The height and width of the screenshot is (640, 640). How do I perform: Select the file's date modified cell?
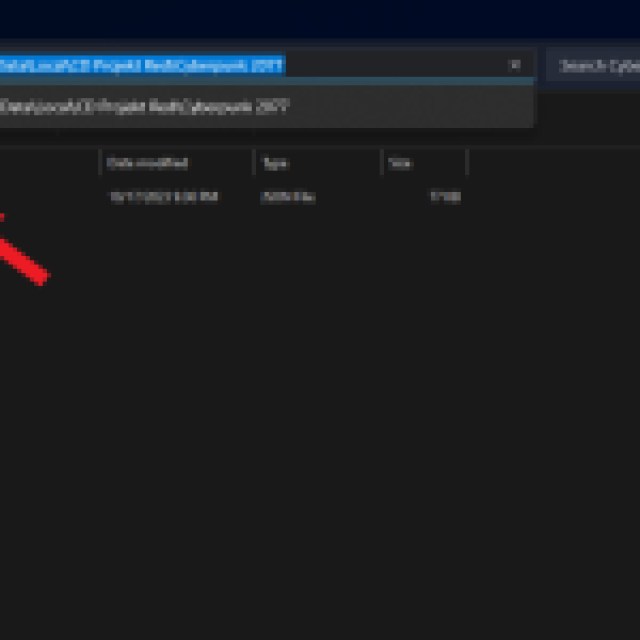click(x=163, y=197)
